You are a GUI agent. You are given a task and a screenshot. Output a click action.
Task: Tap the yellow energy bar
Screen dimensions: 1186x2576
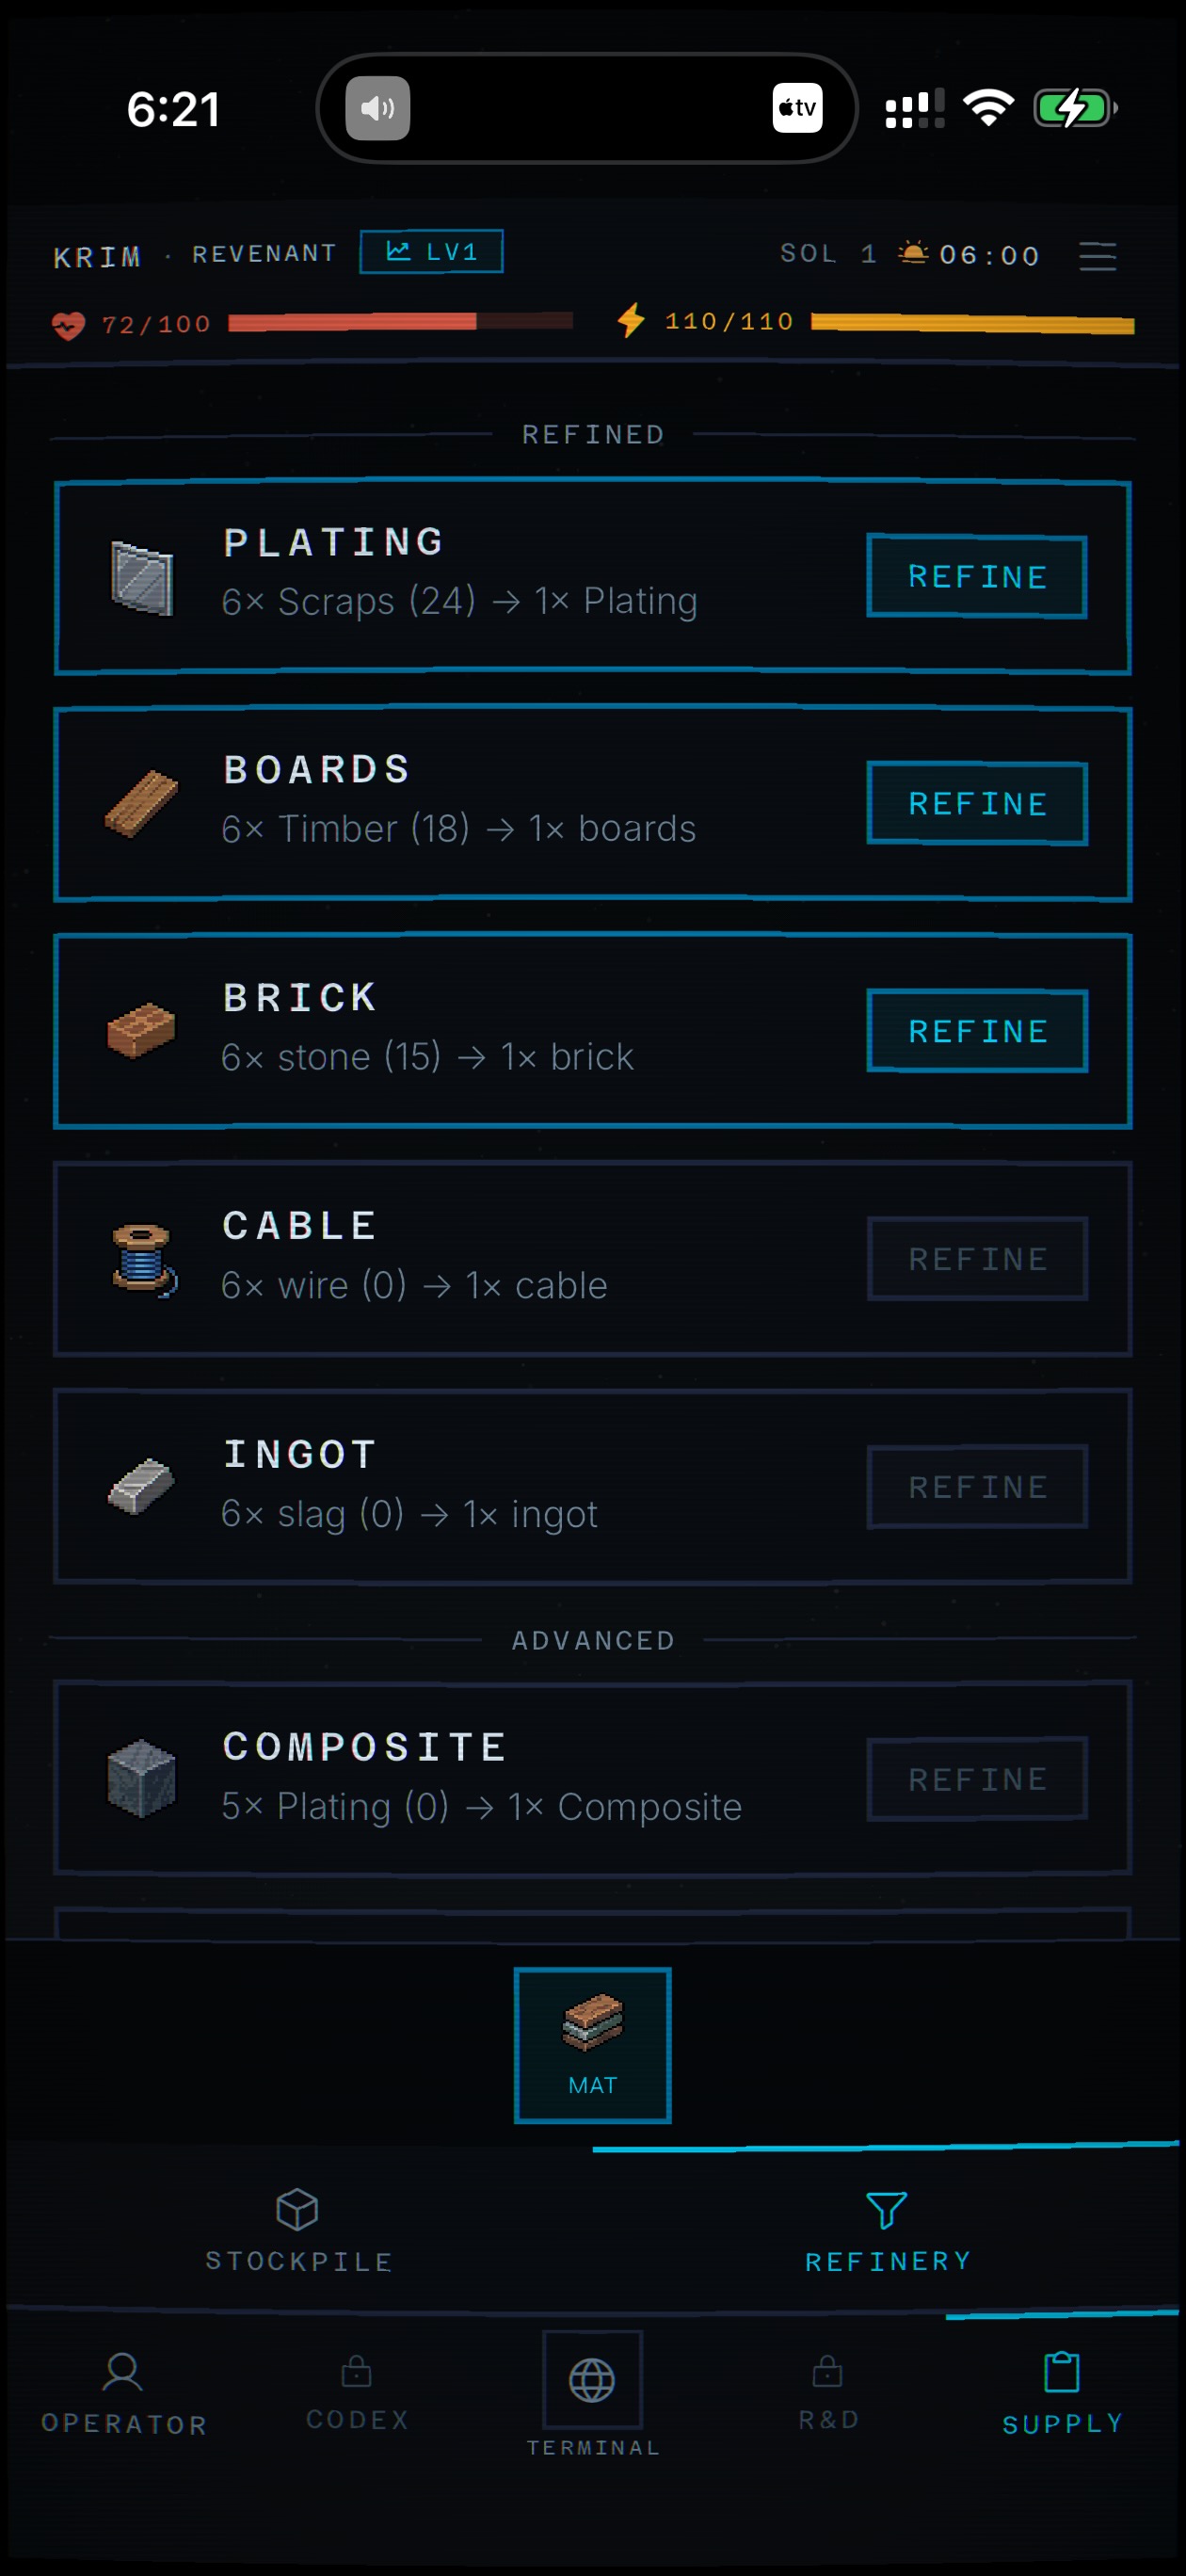pos(972,323)
